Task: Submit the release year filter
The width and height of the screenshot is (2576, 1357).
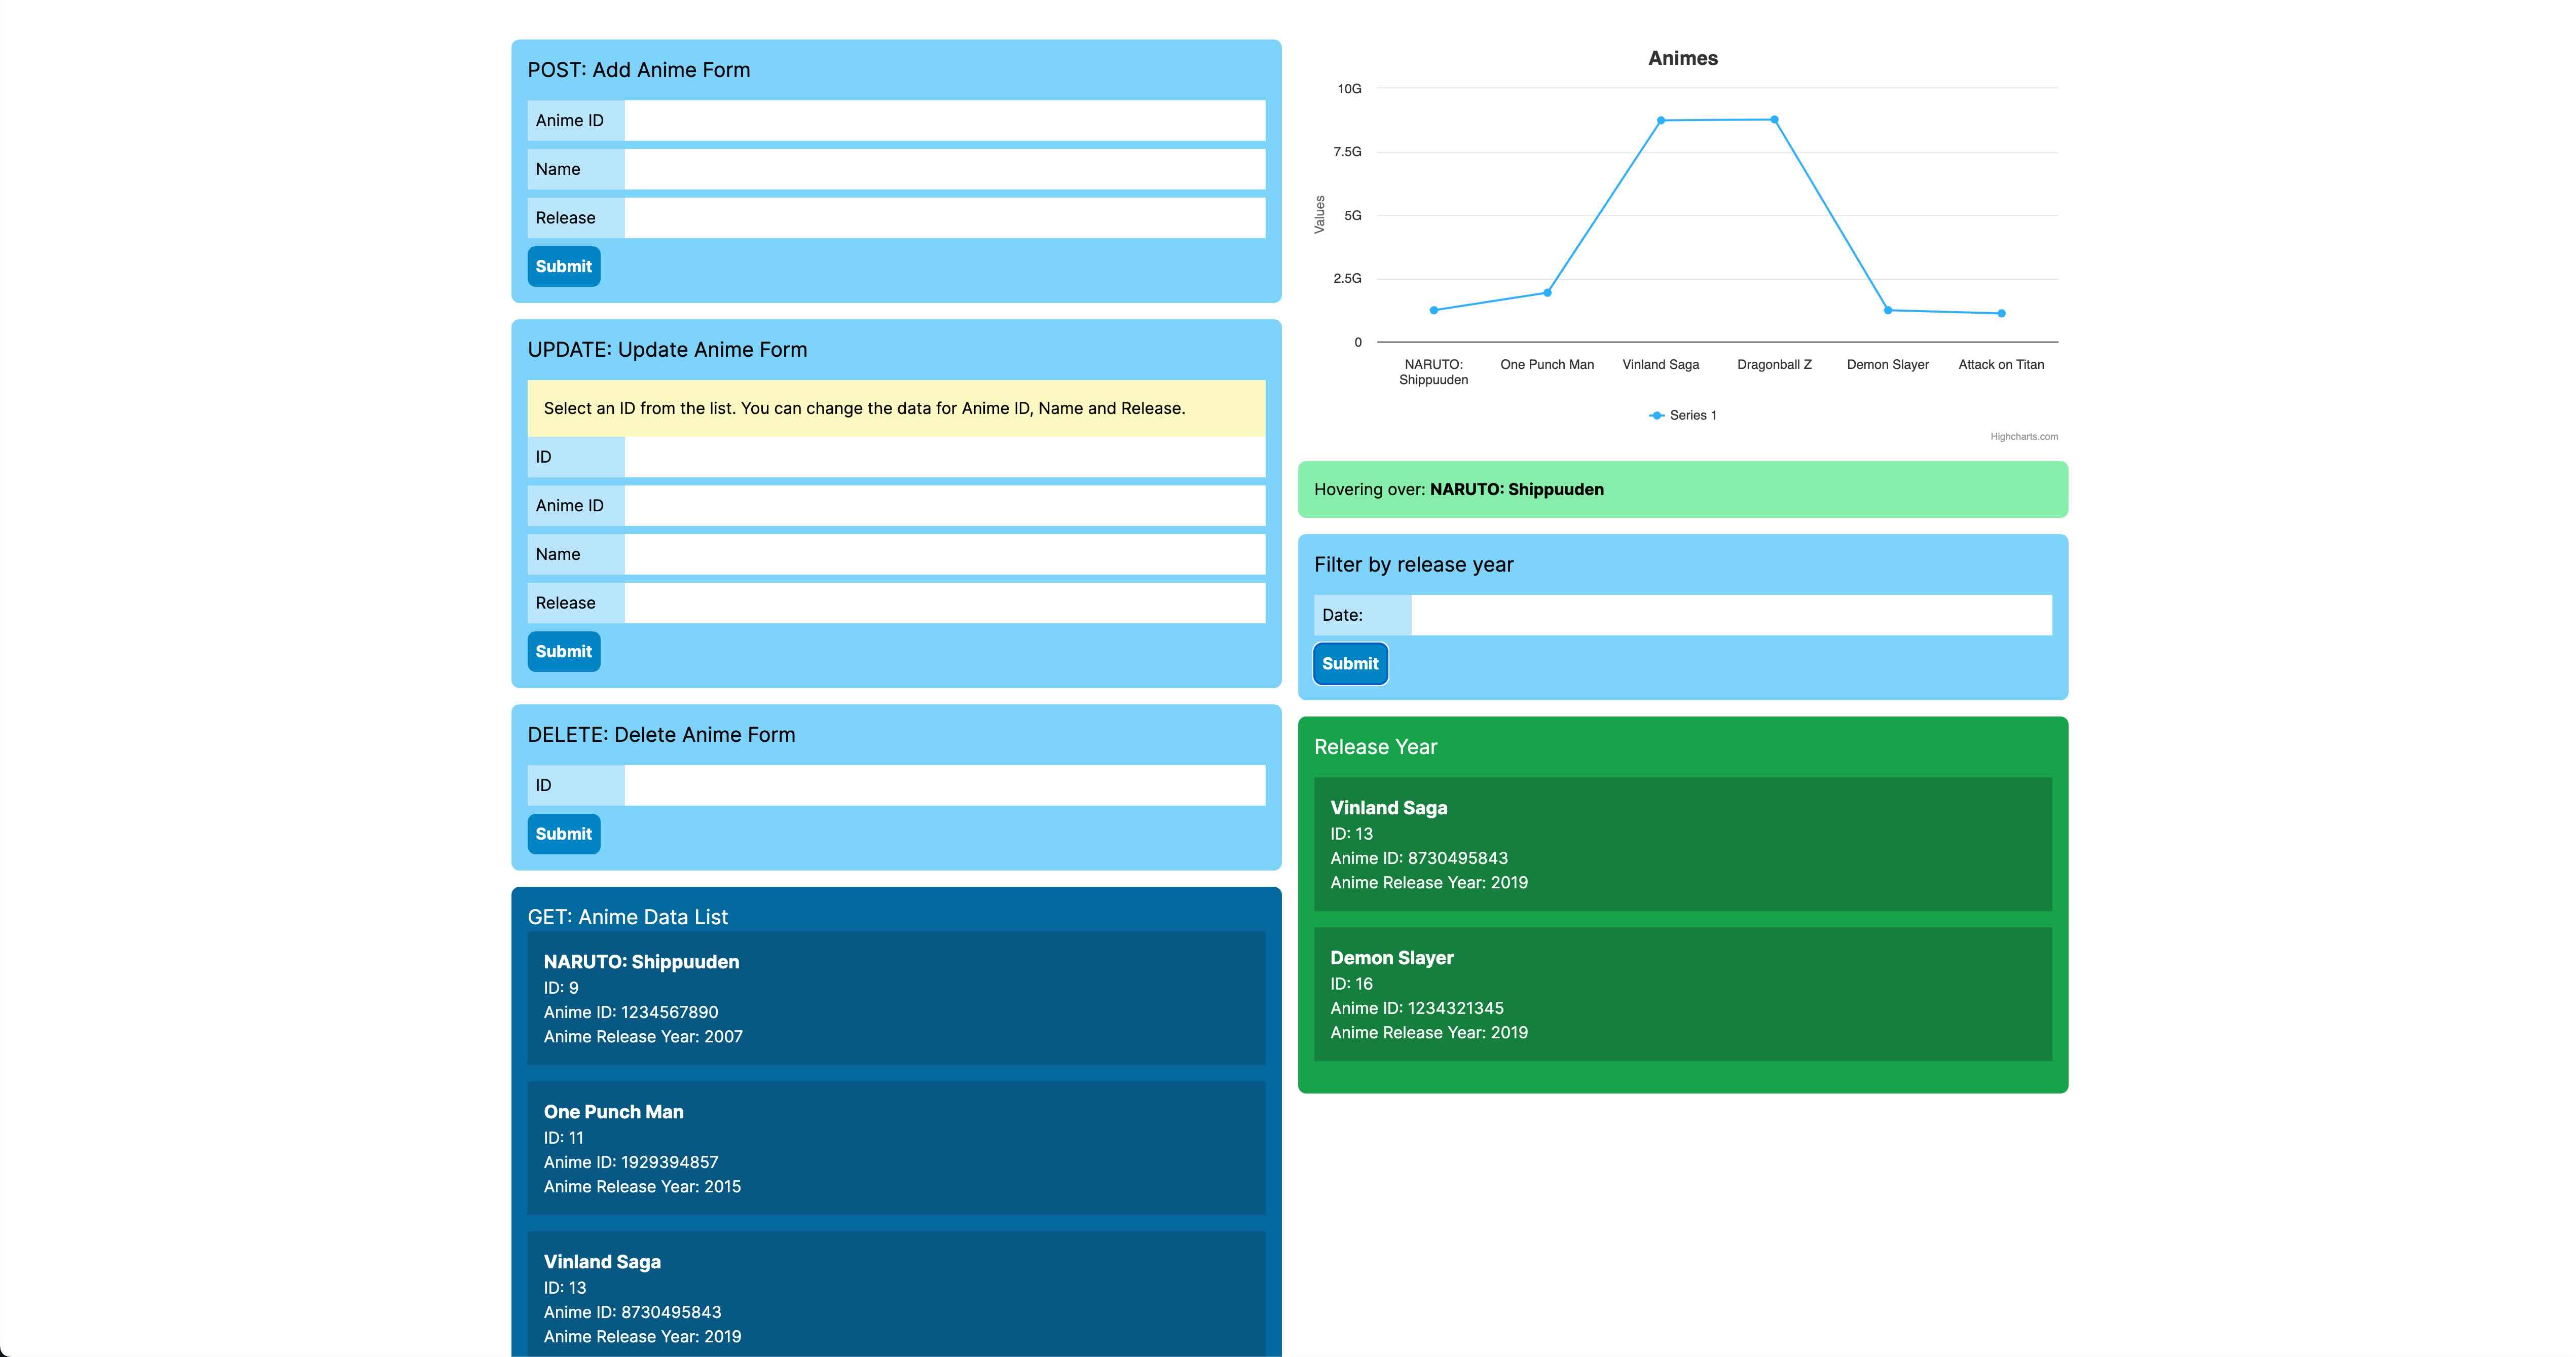Action: pyautogui.click(x=1349, y=664)
